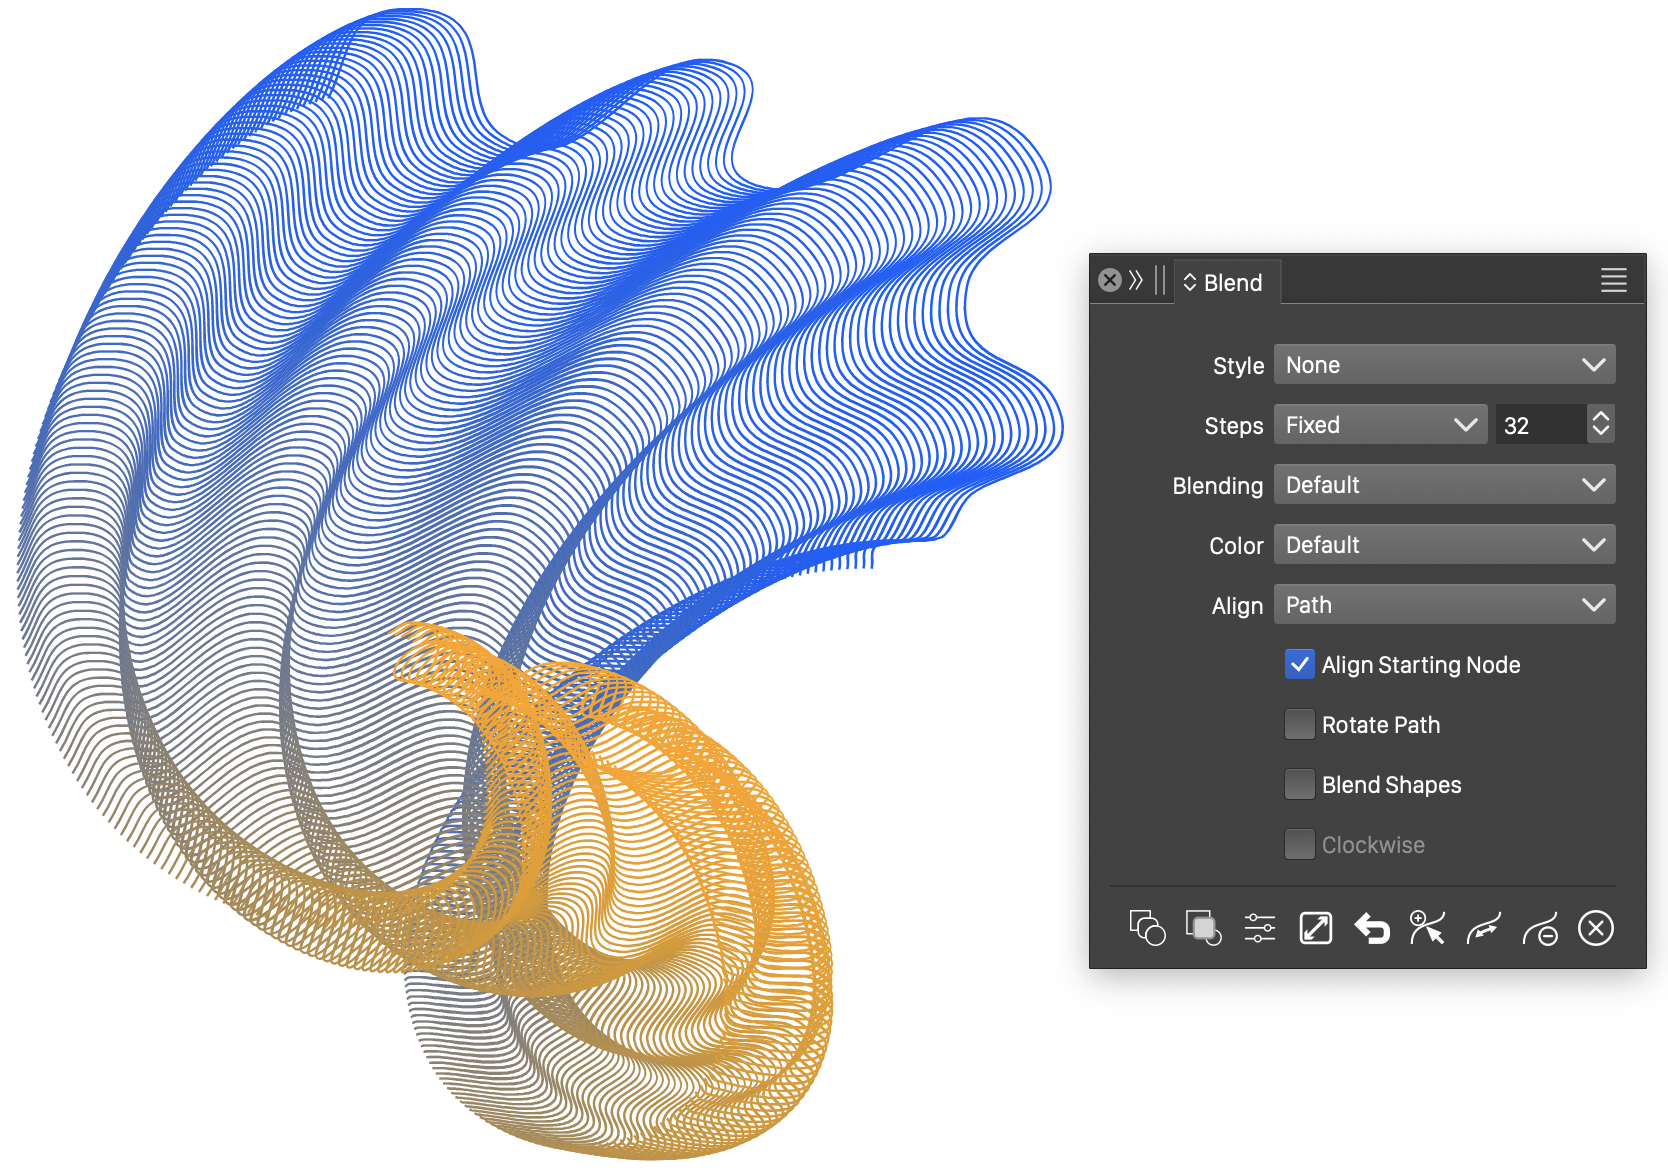Viewport: 1668px width, 1174px height.
Task: Click the reverse blend curved arrow icon
Action: pos(1372,928)
